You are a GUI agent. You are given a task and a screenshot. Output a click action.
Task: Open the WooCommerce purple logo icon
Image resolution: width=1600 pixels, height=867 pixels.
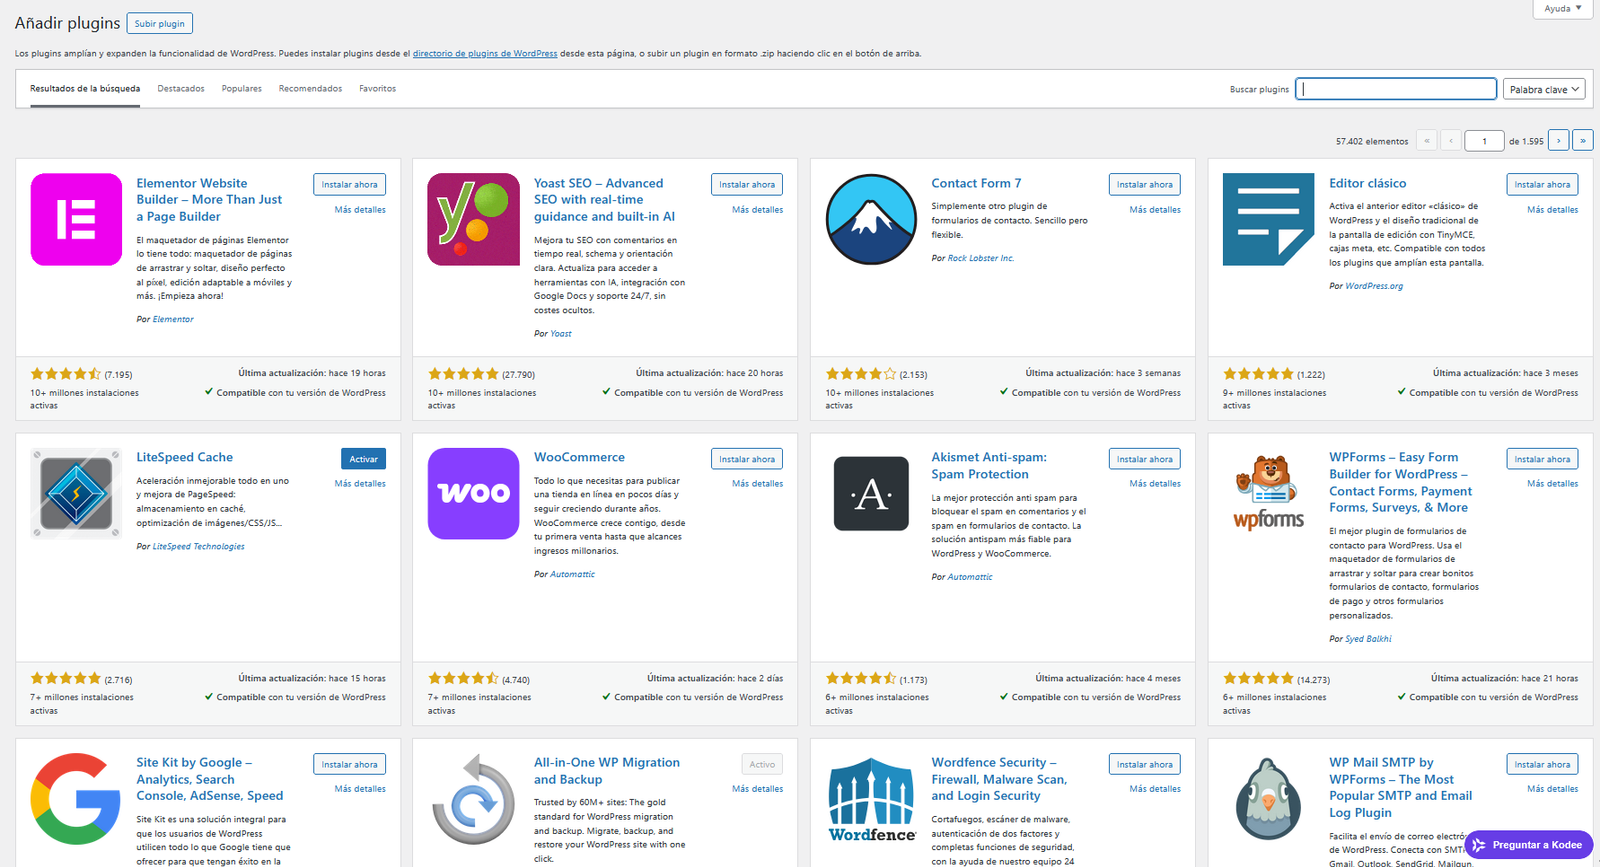tap(473, 494)
